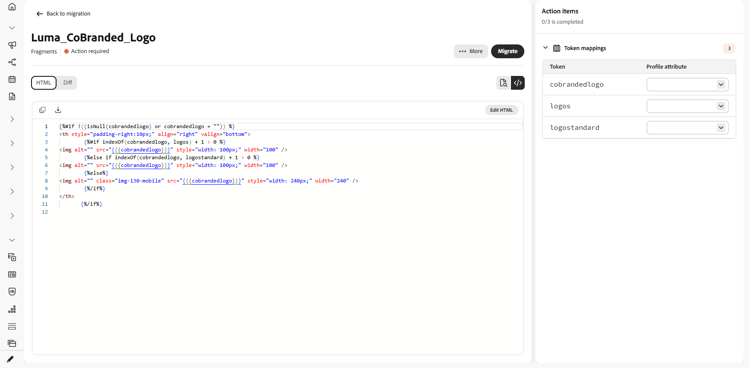
Task: Click the Action required status text
Action: pos(90,51)
